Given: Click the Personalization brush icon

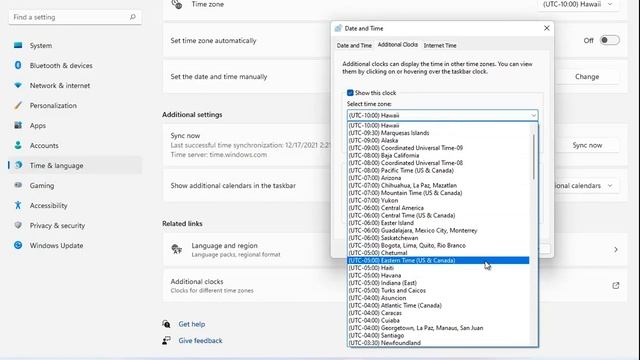Looking at the screenshot, I should (18, 105).
